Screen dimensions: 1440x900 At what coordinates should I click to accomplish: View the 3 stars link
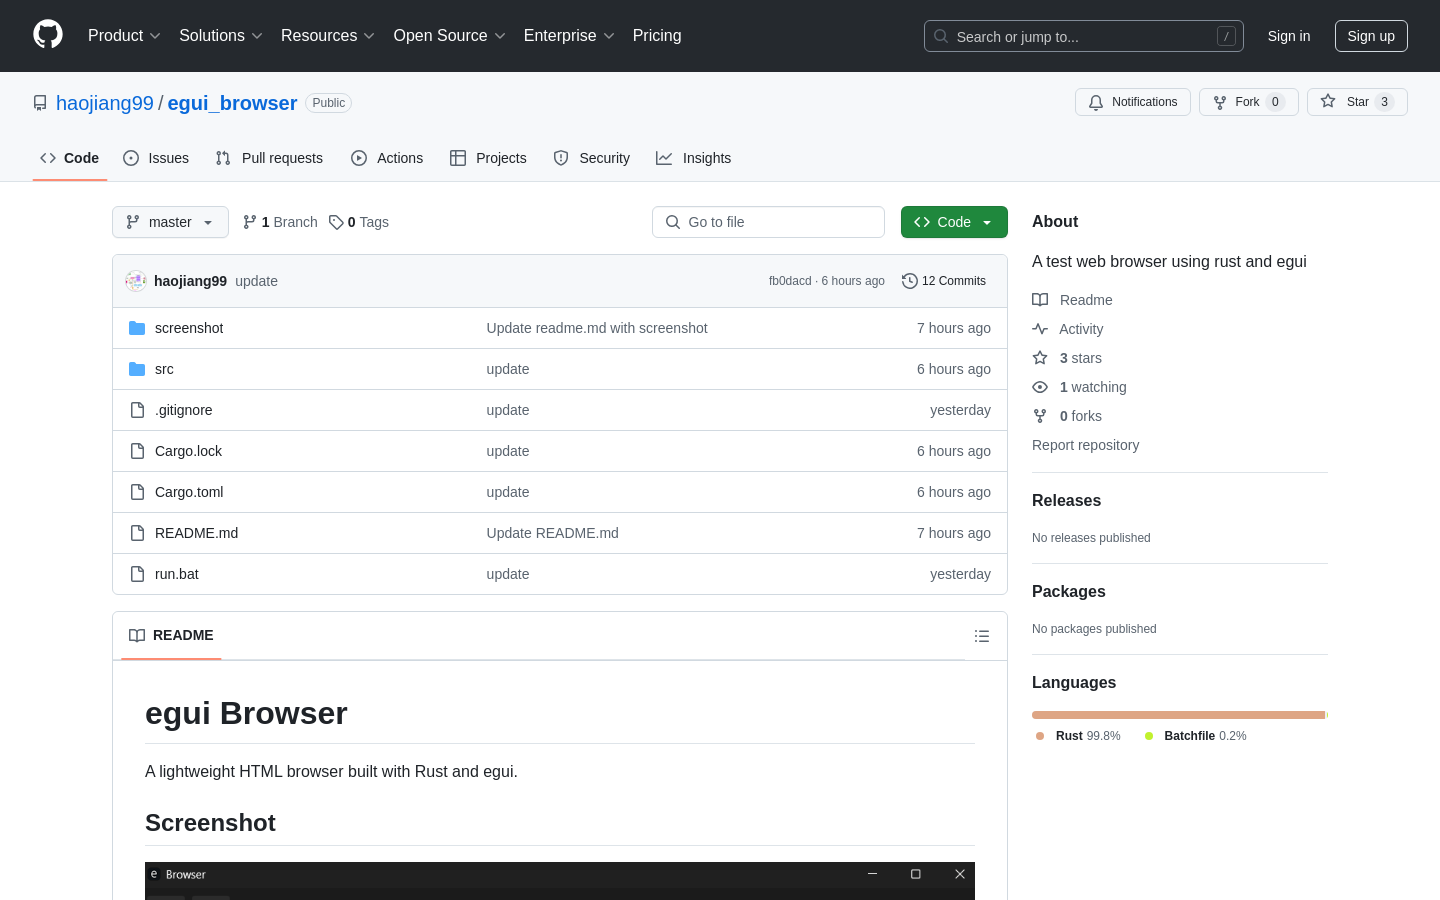[x=1067, y=358]
